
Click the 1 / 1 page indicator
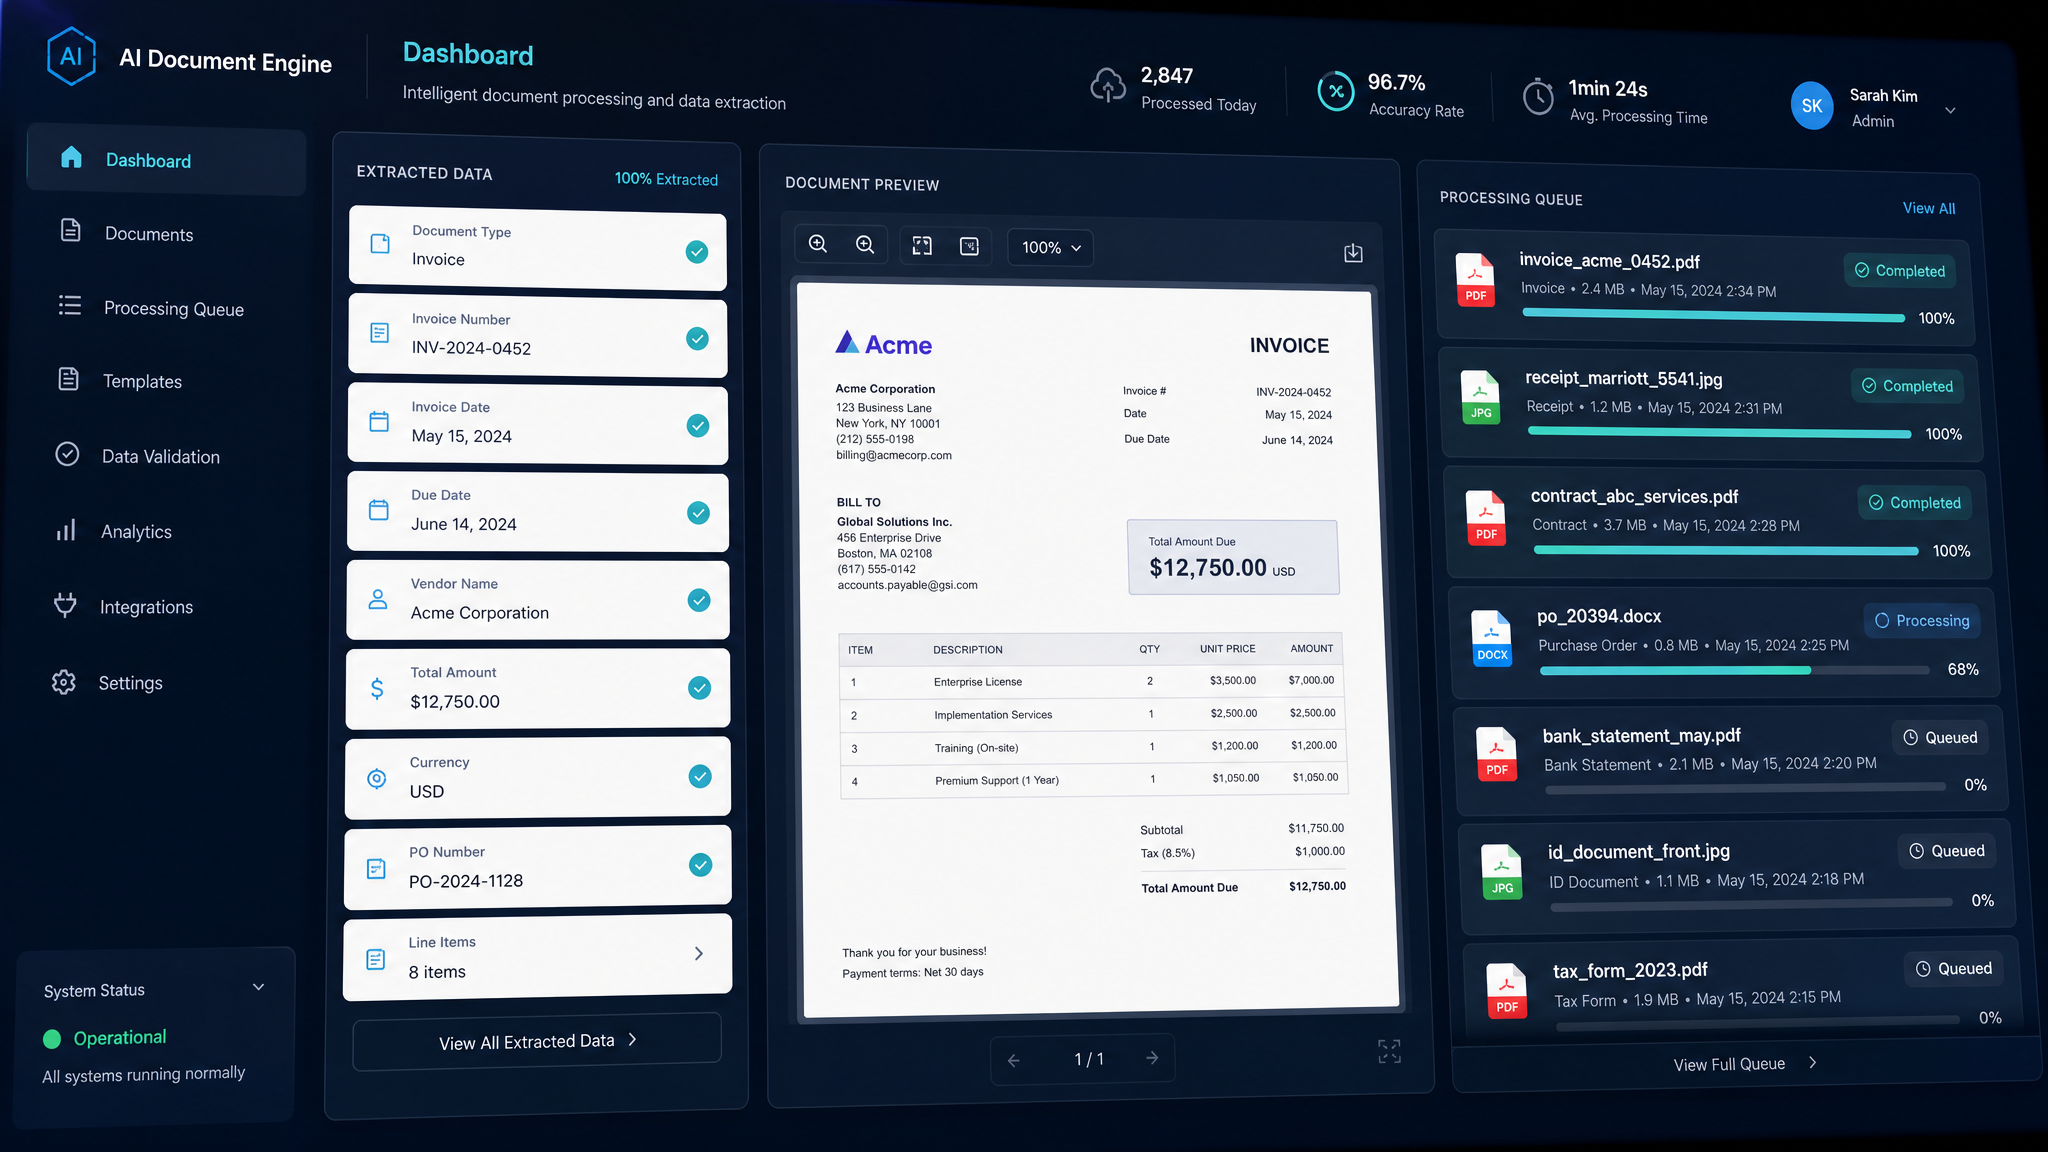pos(1089,1059)
